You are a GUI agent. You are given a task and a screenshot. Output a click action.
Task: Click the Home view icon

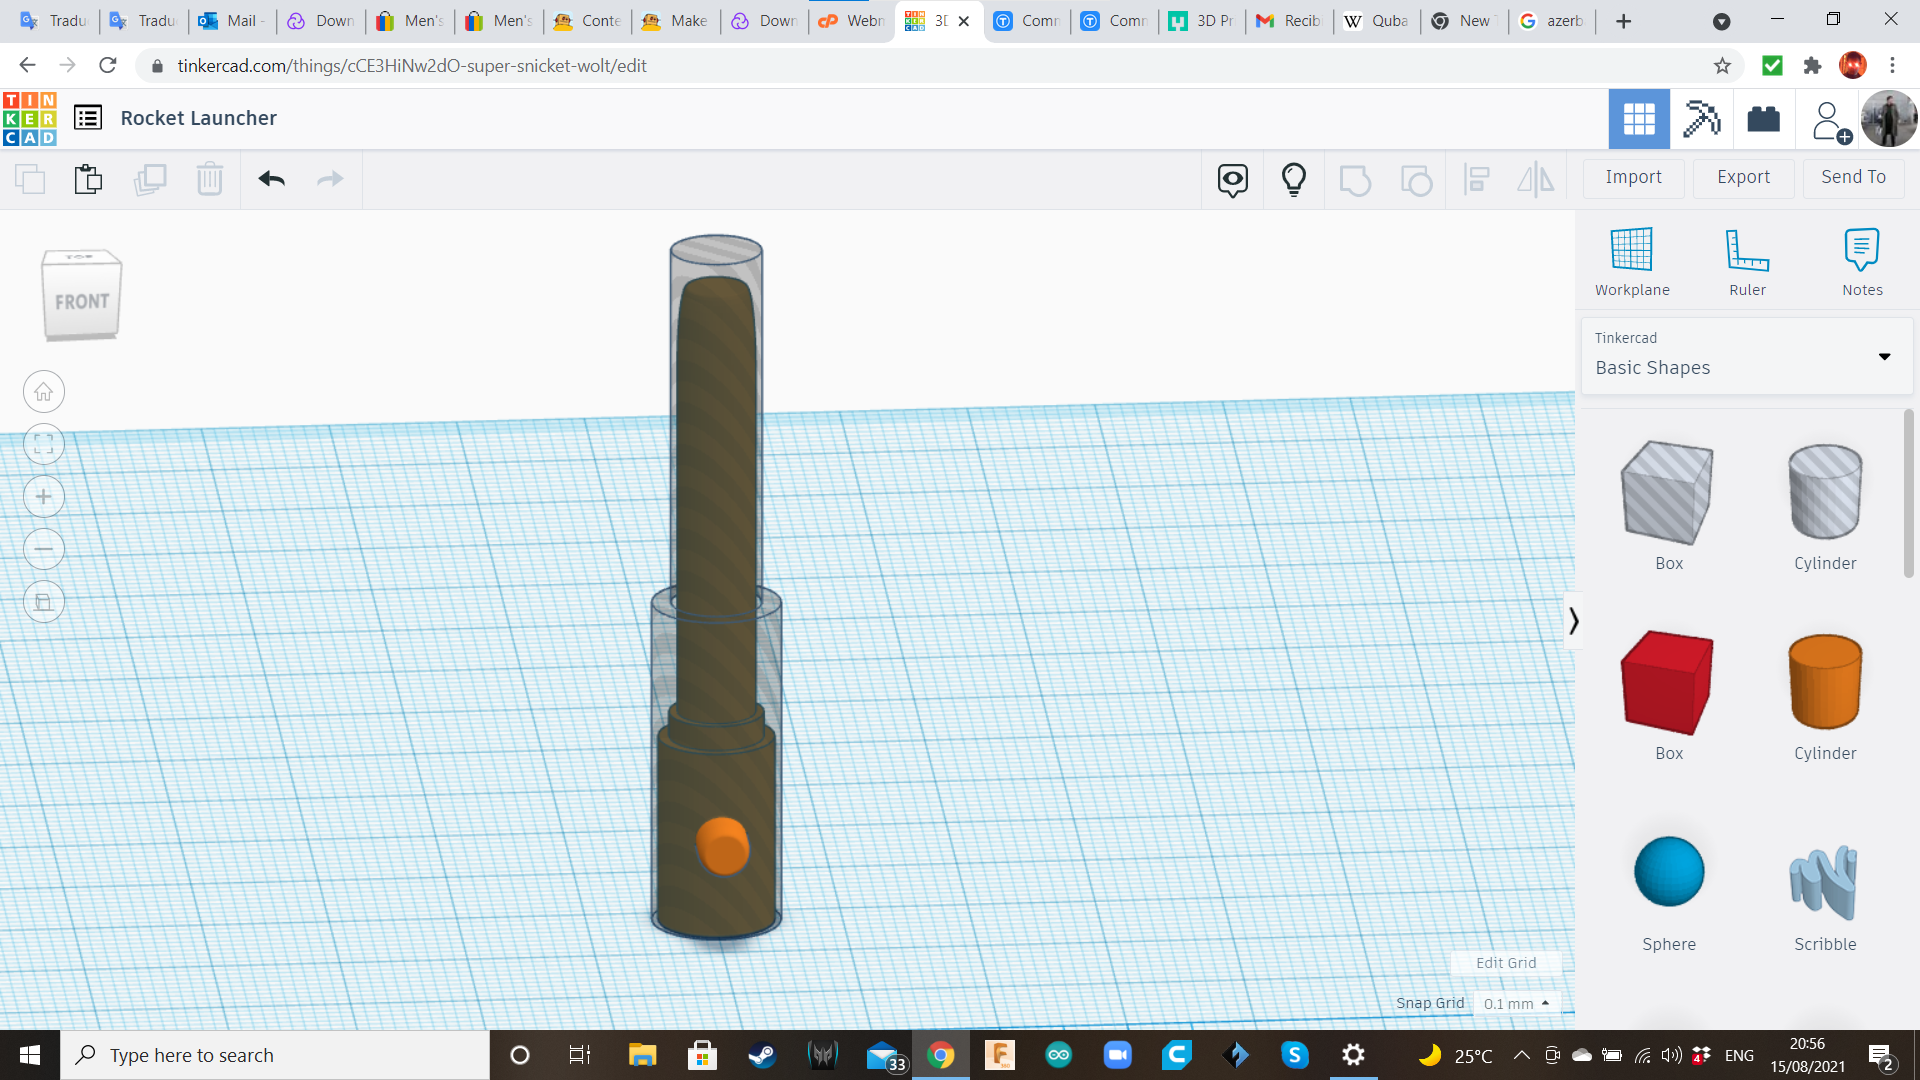(44, 392)
